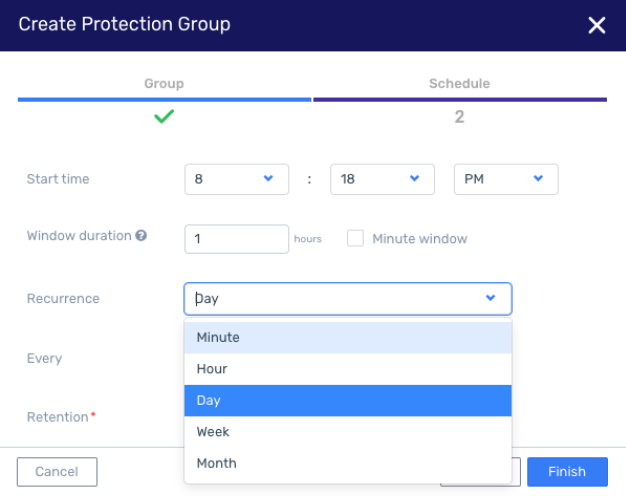Click the Window duration help icon
Image resolution: width=626 pixels, height=496 pixels.
click(141, 236)
